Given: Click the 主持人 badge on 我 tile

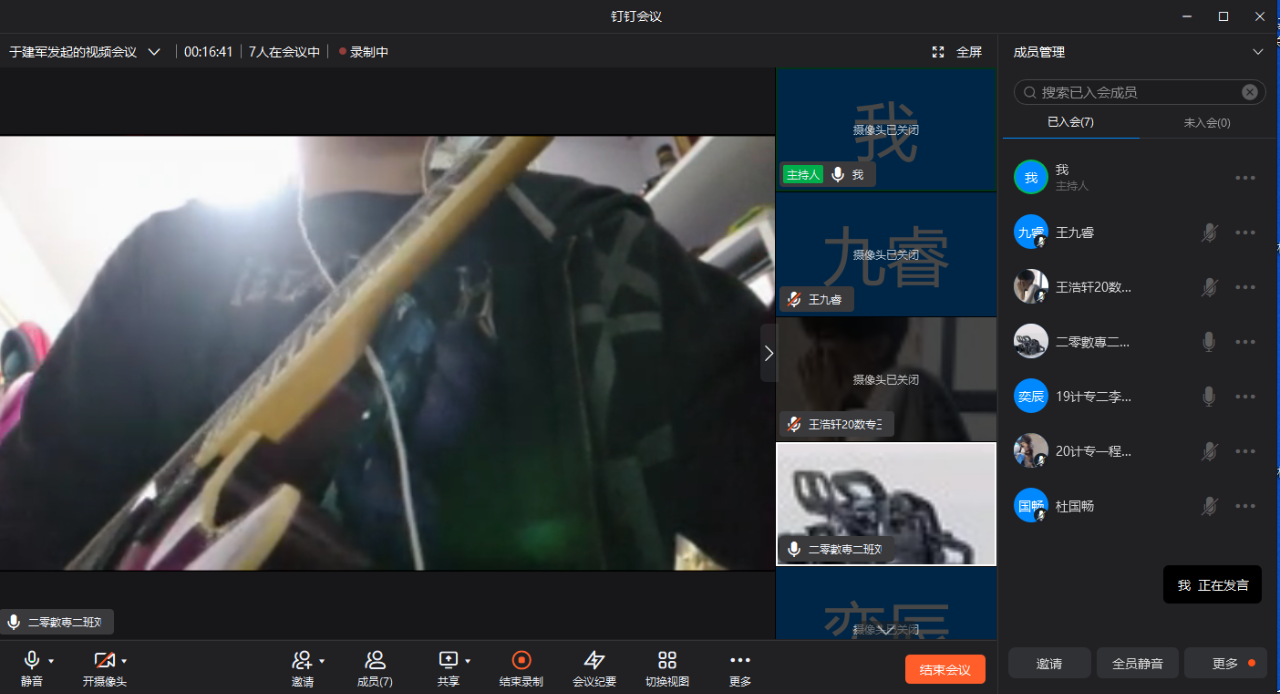Looking at the screenshot, I should [803, 175].
